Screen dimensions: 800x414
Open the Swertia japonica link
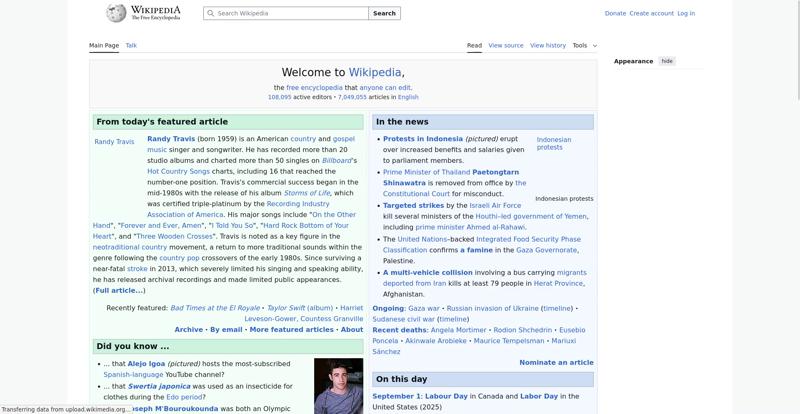(159, 386)
